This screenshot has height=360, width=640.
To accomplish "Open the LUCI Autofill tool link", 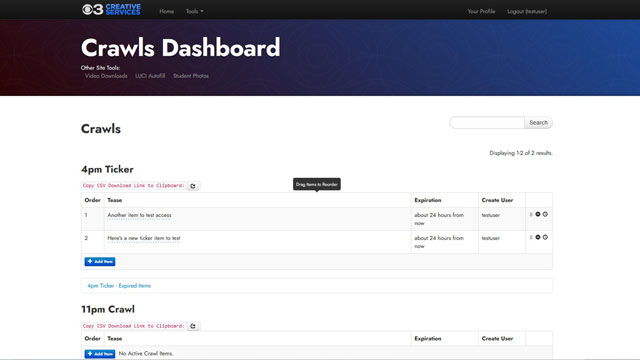I will pyautogui.click(x=150, y=76).
